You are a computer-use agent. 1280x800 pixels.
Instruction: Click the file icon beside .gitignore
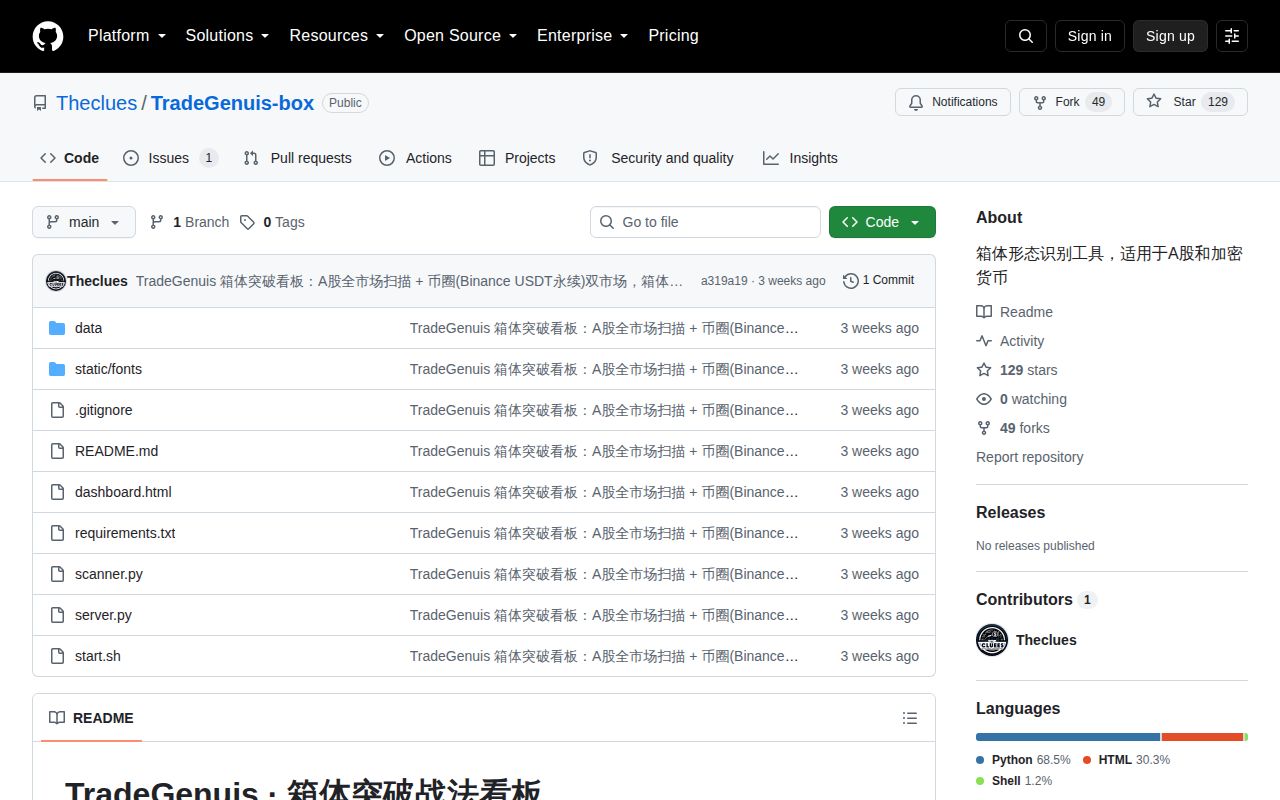pos(57,410)
